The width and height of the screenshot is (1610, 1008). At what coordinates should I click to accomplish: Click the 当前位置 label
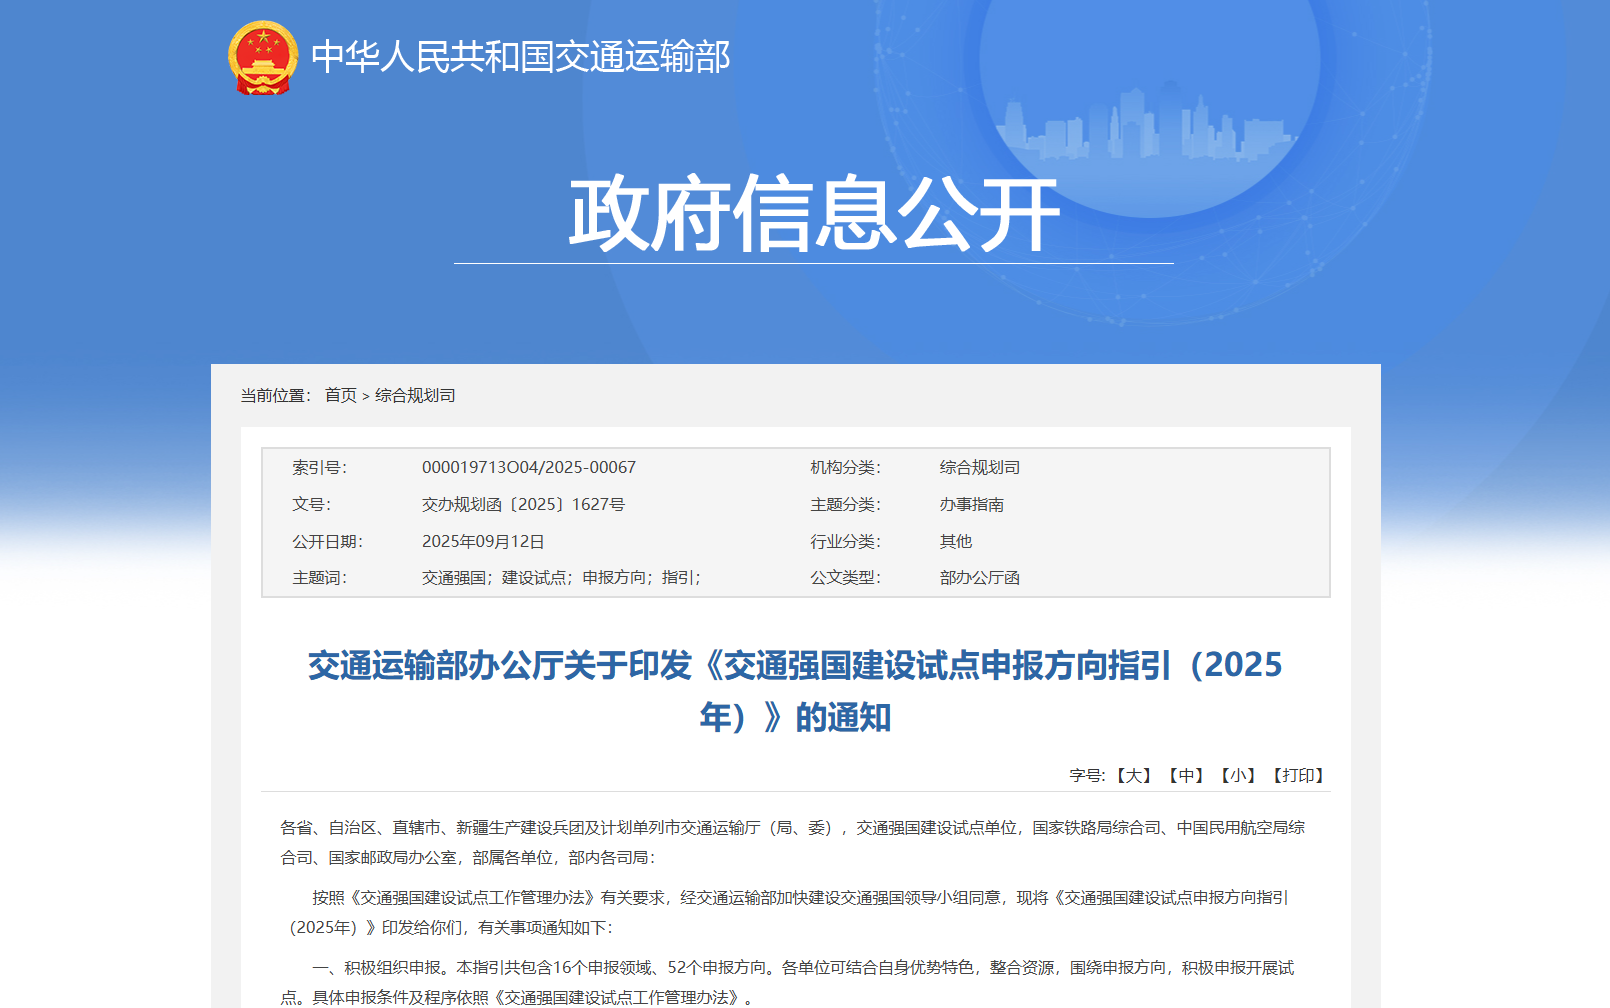point(276,396)
